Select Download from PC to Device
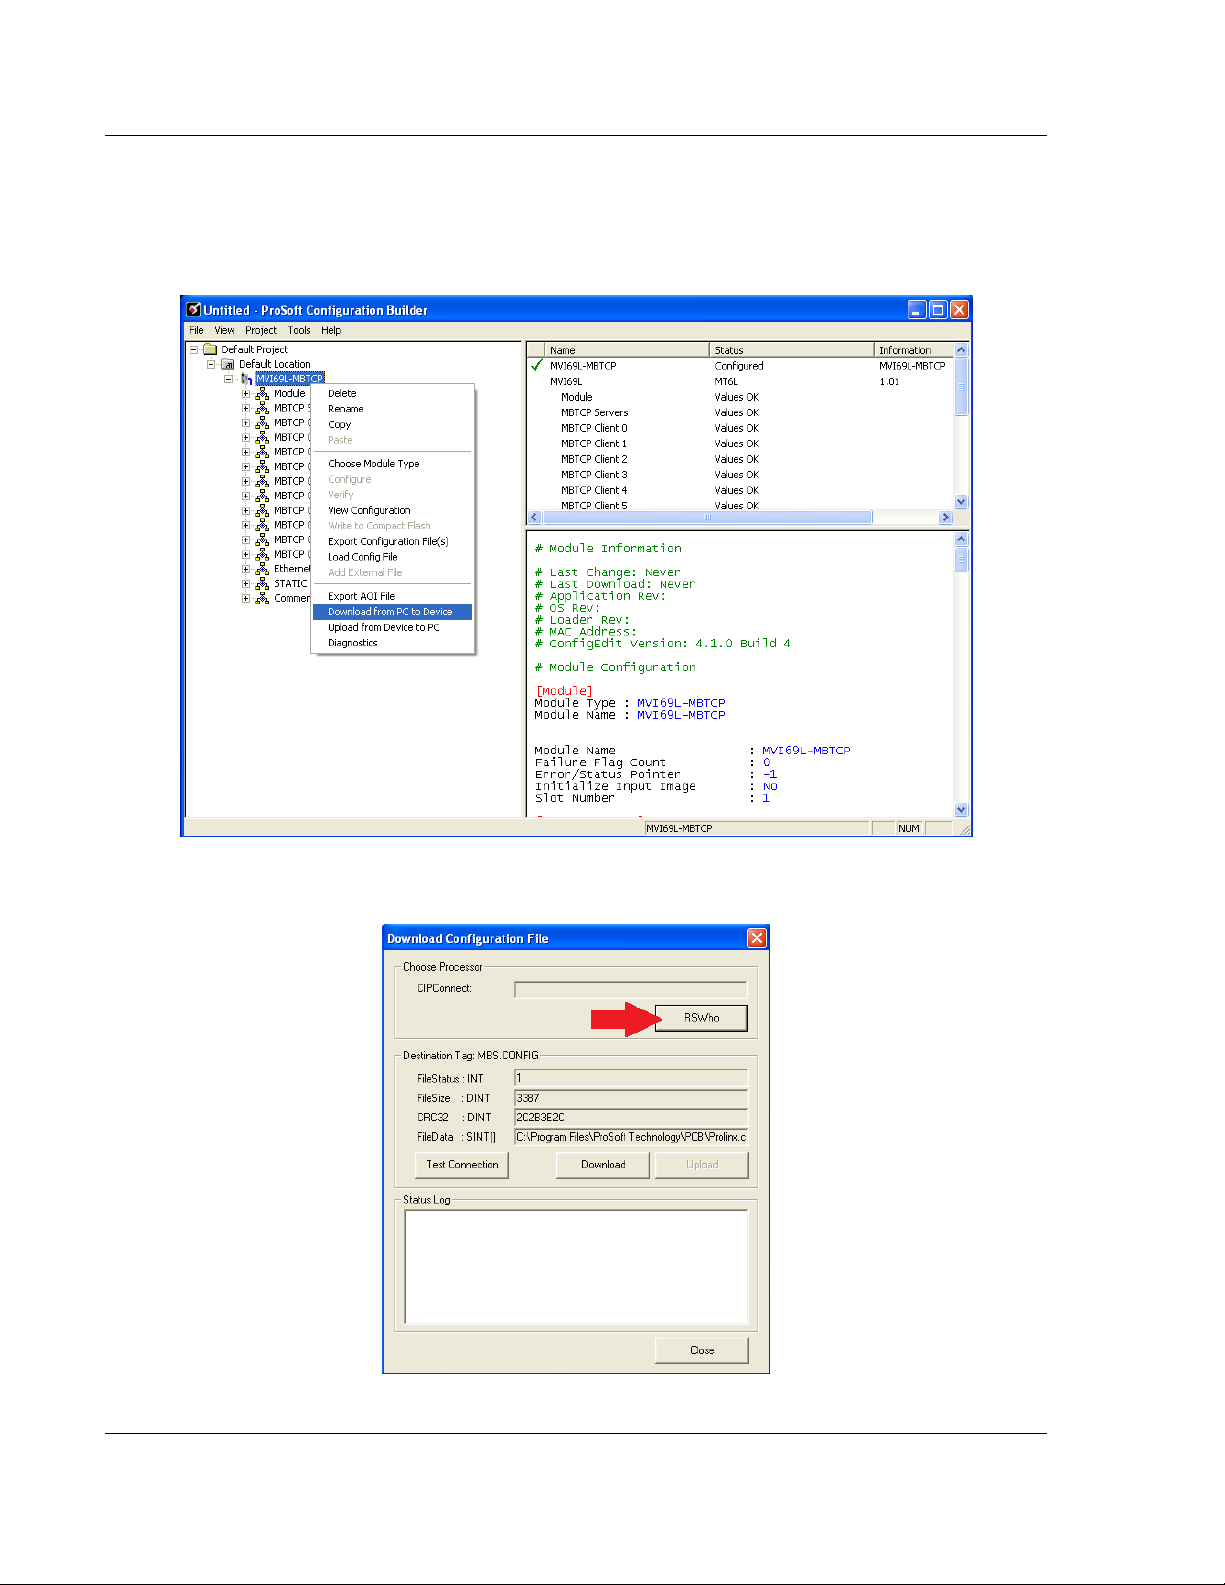This screenshot has height=1585, width=1225. 392,612
